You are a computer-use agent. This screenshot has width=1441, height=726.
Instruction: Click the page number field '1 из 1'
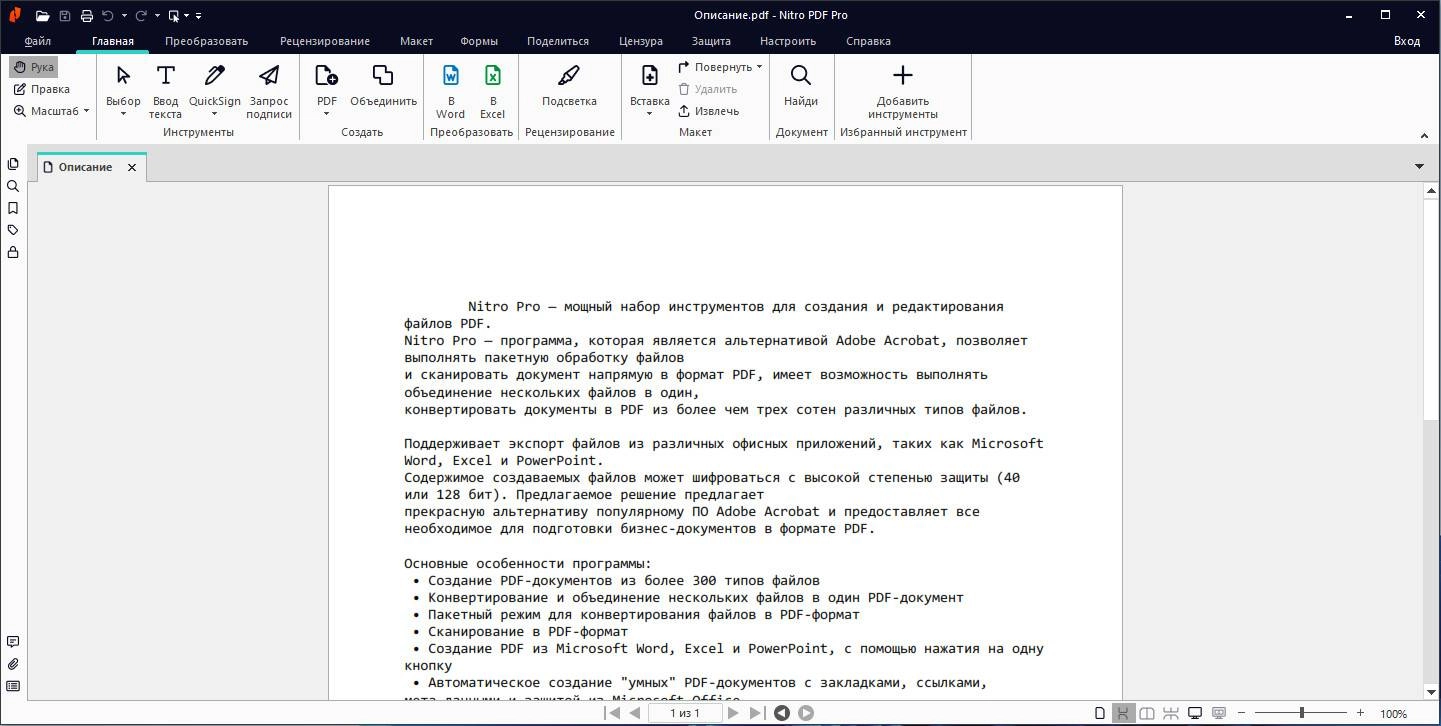(x=685, y=713)
